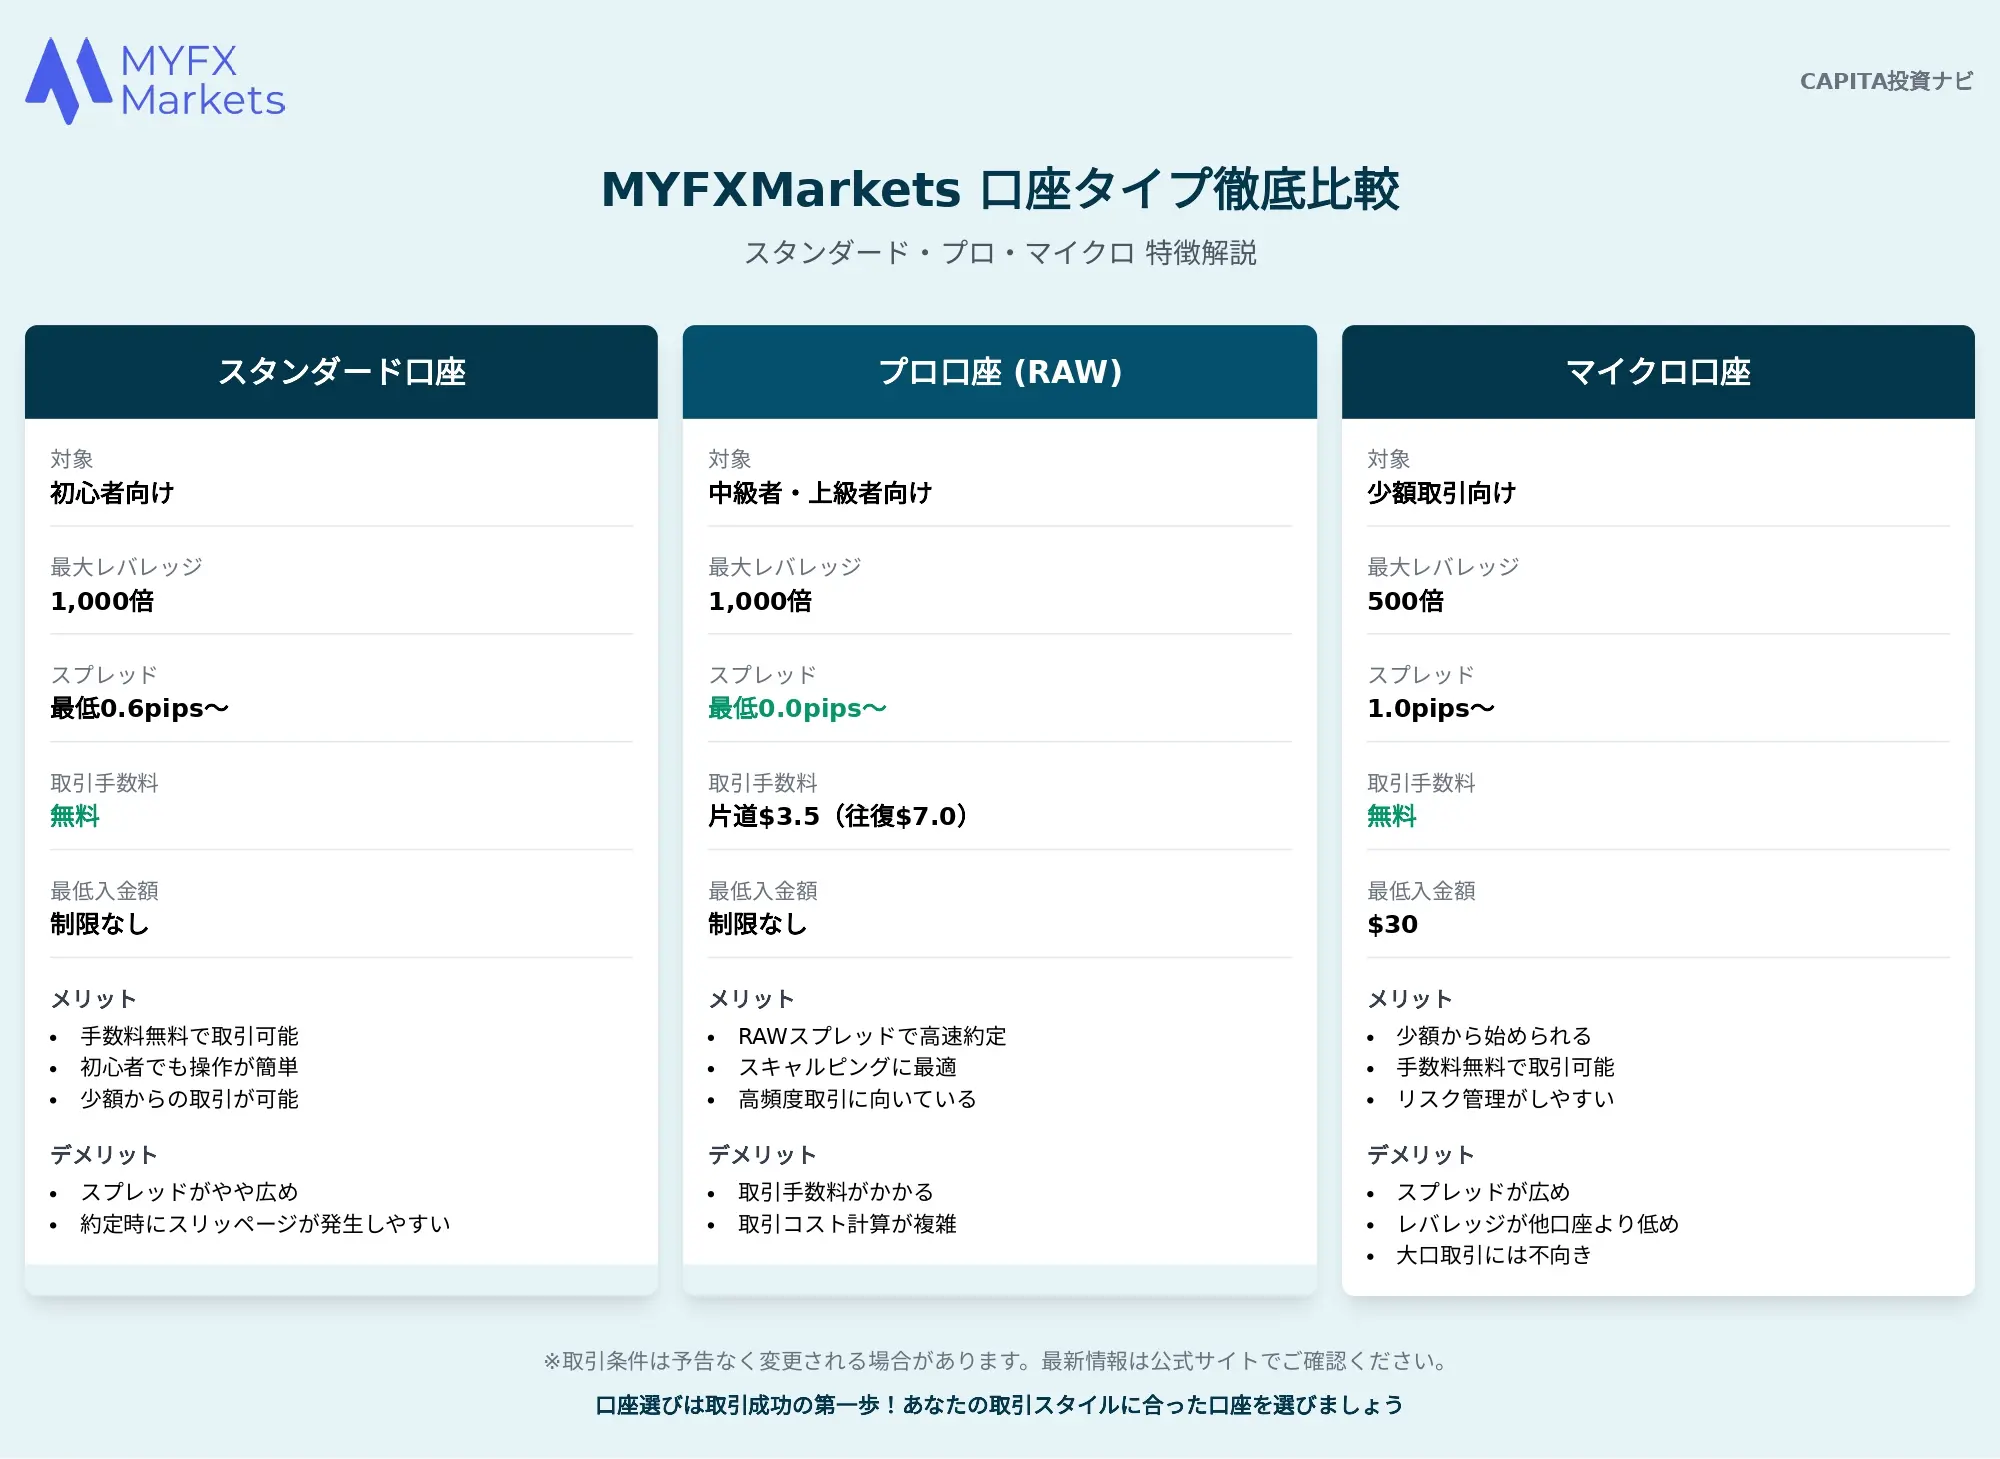Click the 口座選びは取引成功の第一歩 footer line
This screenshot has height=1459, width=2000.
(999, 1405)
